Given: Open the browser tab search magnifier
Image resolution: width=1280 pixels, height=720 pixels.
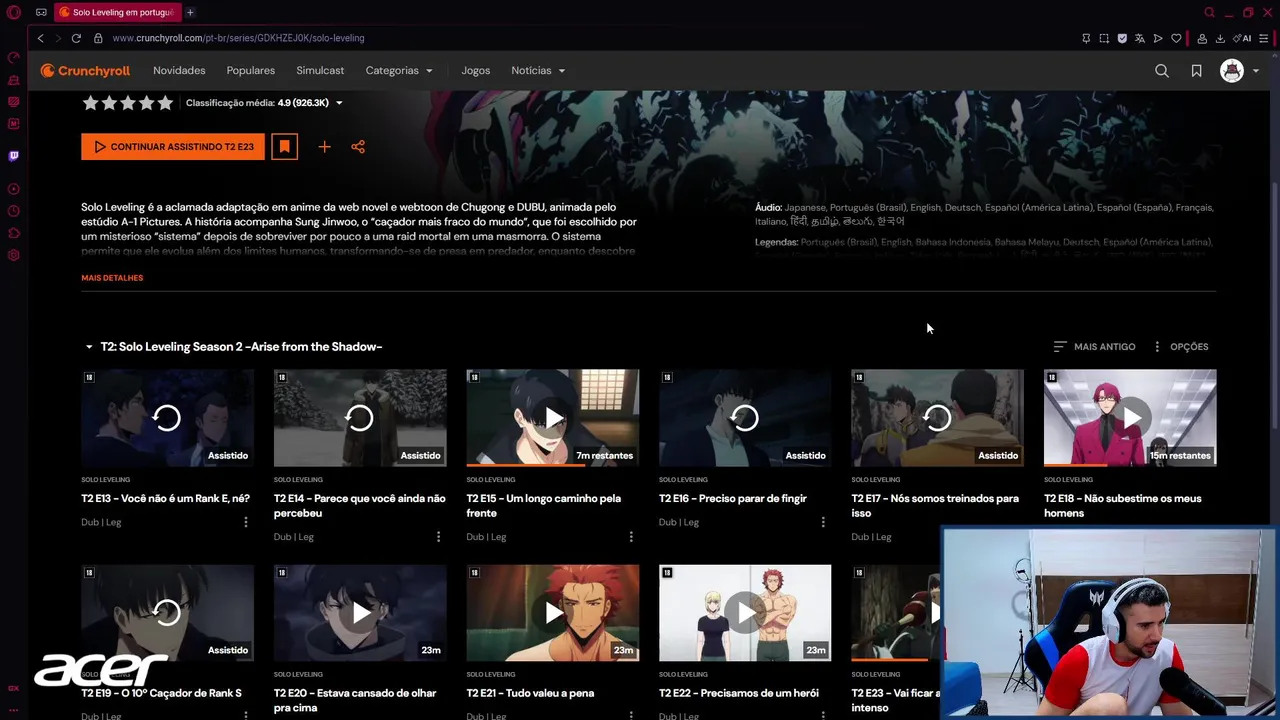Looking at the screenshot, I should tap(1209, 12).
